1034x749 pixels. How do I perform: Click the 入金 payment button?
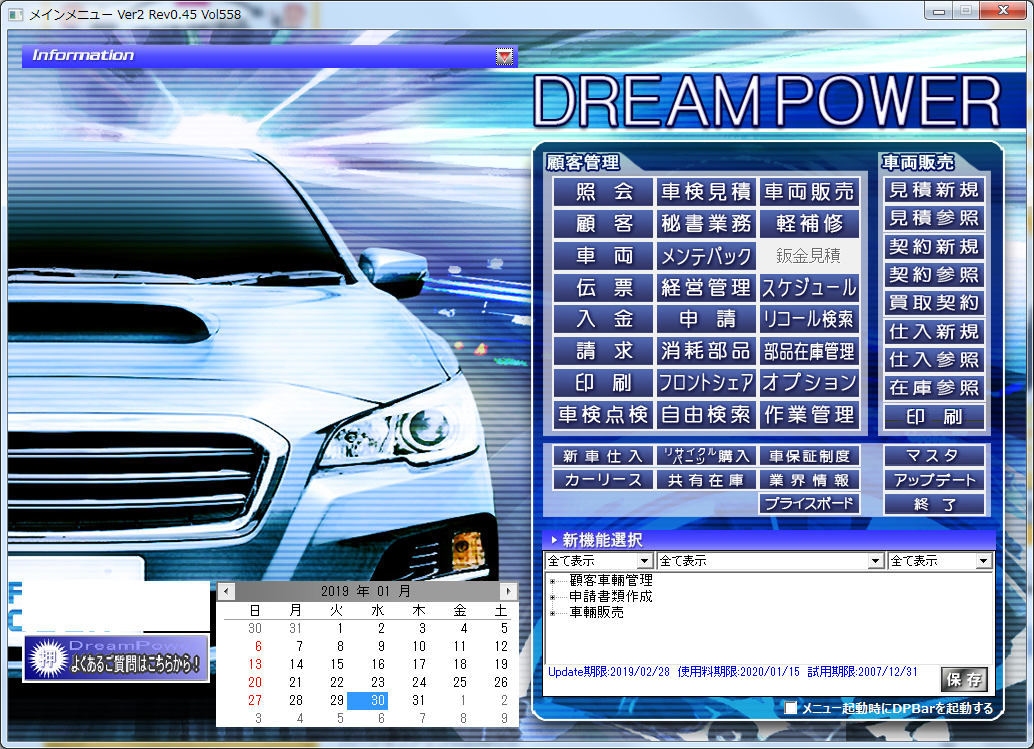coord(603,319)
